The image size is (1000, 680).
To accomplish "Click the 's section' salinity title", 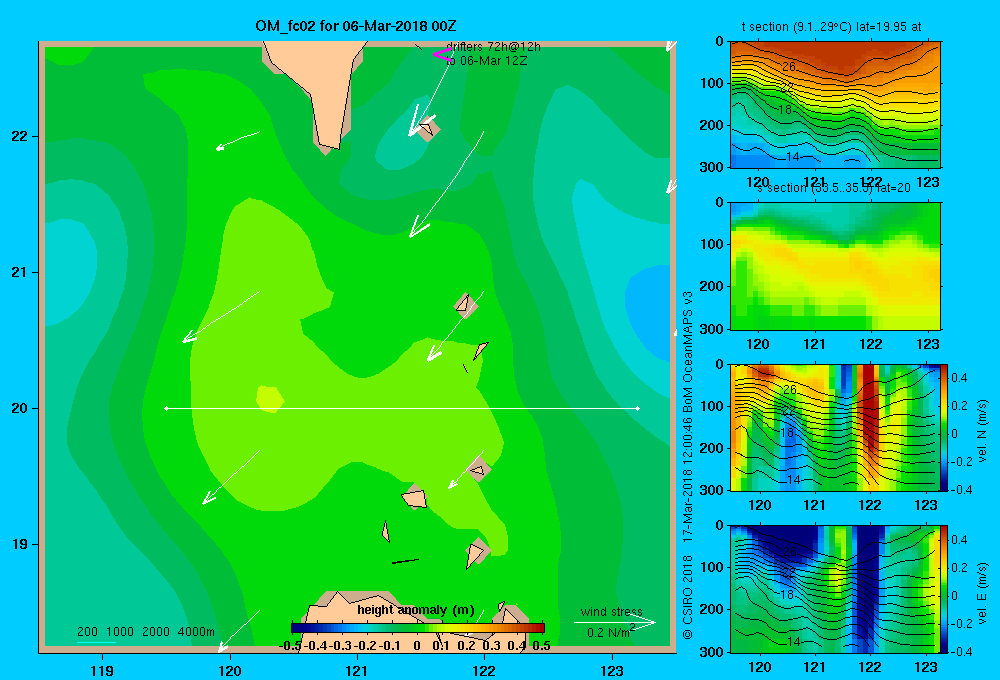I will [834, 188].
